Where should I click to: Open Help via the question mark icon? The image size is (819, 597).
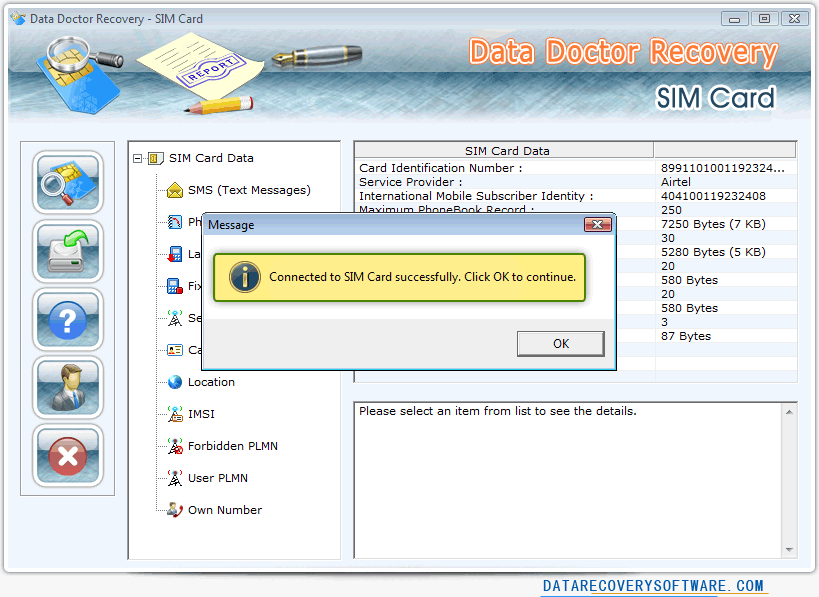coord(67,320)
